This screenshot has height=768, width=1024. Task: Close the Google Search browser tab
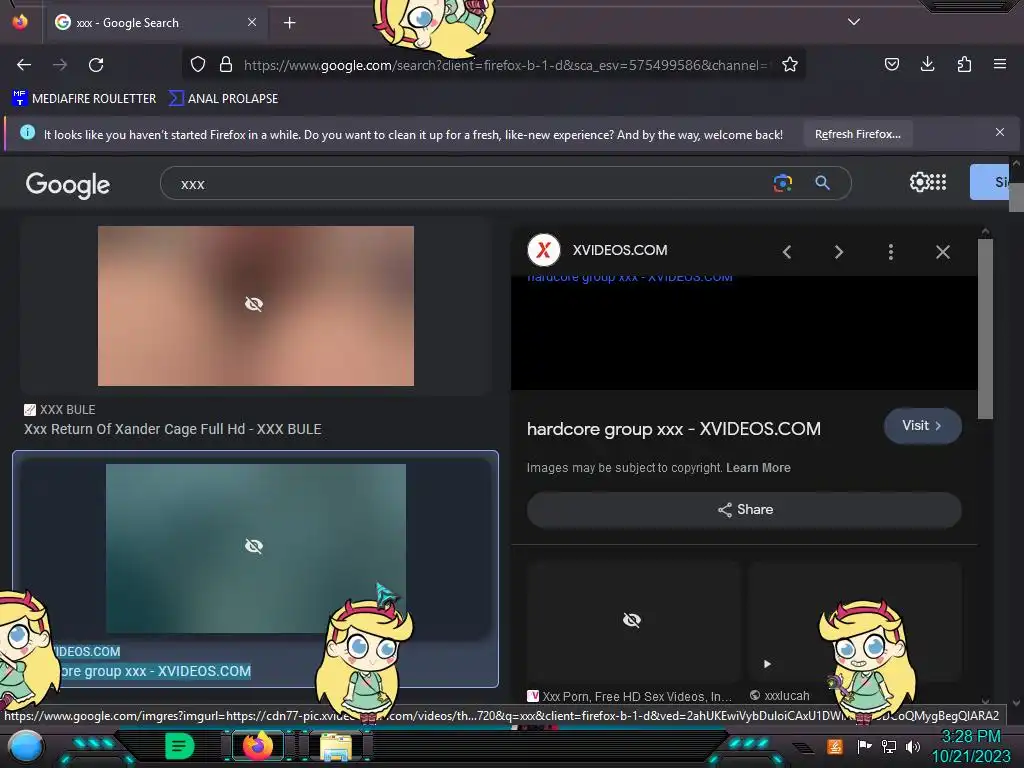click(252, 22)
